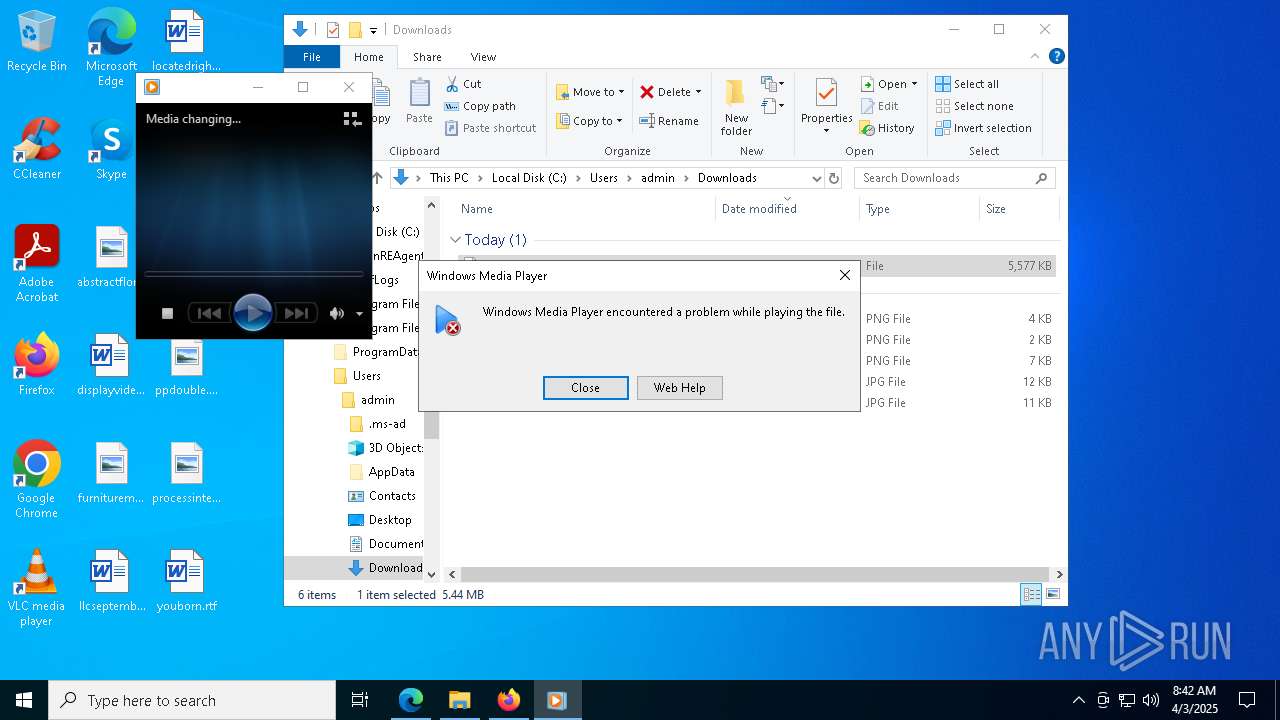Click the Media Player seek bar

coord(253,273)
